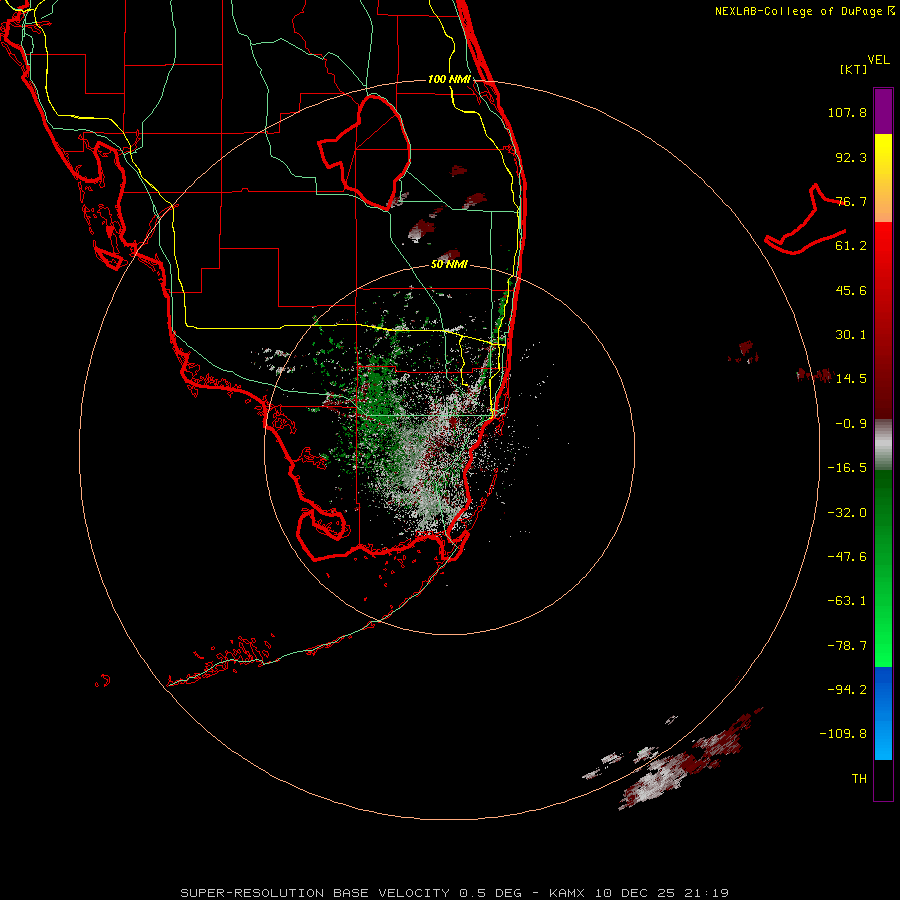Click the black TH segment of color bar
The height and width of the screenshot is (900, 900).
click(x=883, y=779)
